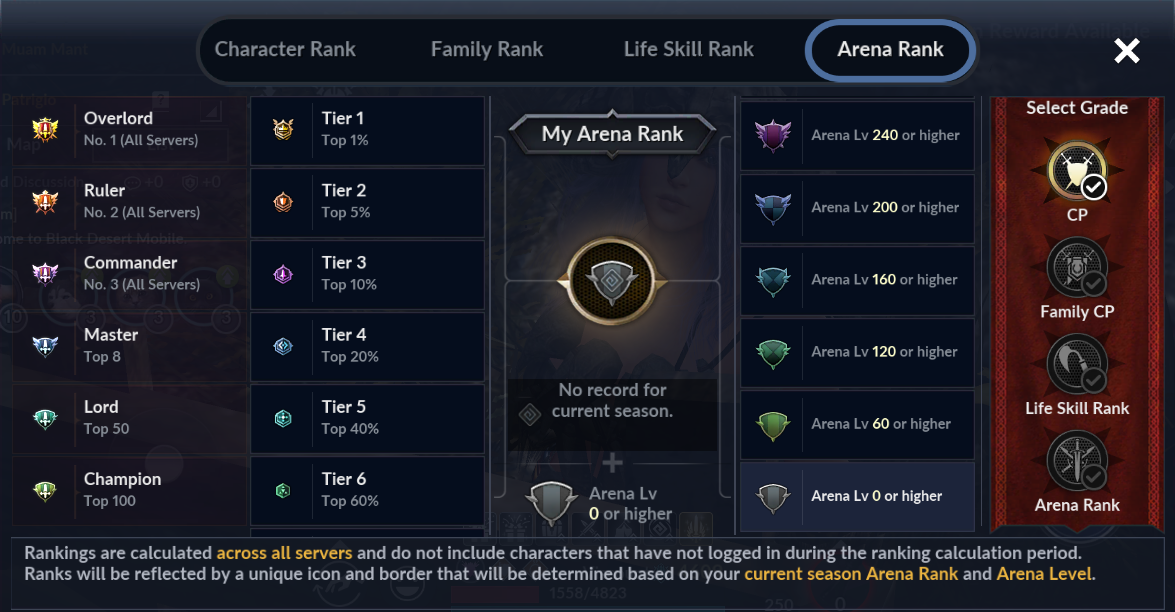This screenshot has width=1175, height=612.
Task: Select the CP grade shield icon
Action: (x=1077, y=171)
